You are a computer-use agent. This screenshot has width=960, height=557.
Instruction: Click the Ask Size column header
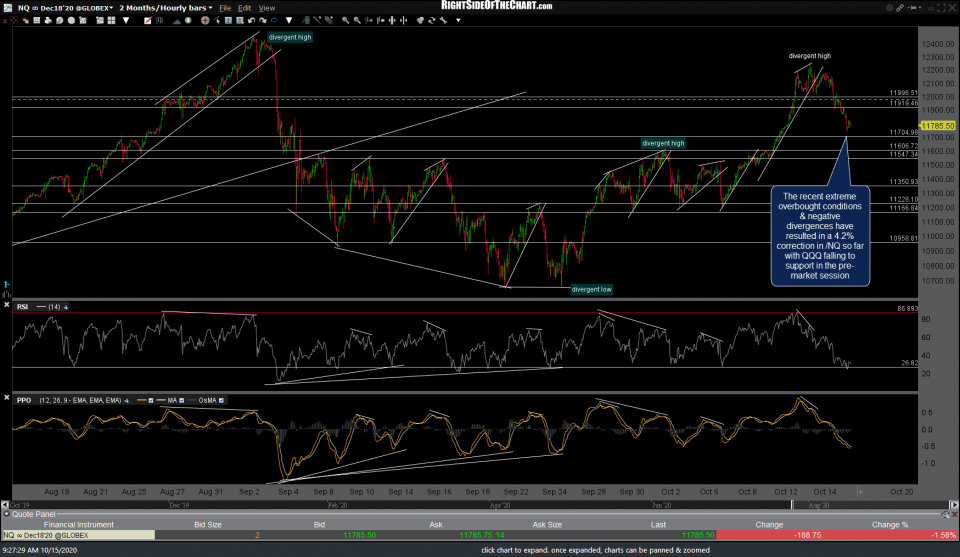(x=547, y=525)
